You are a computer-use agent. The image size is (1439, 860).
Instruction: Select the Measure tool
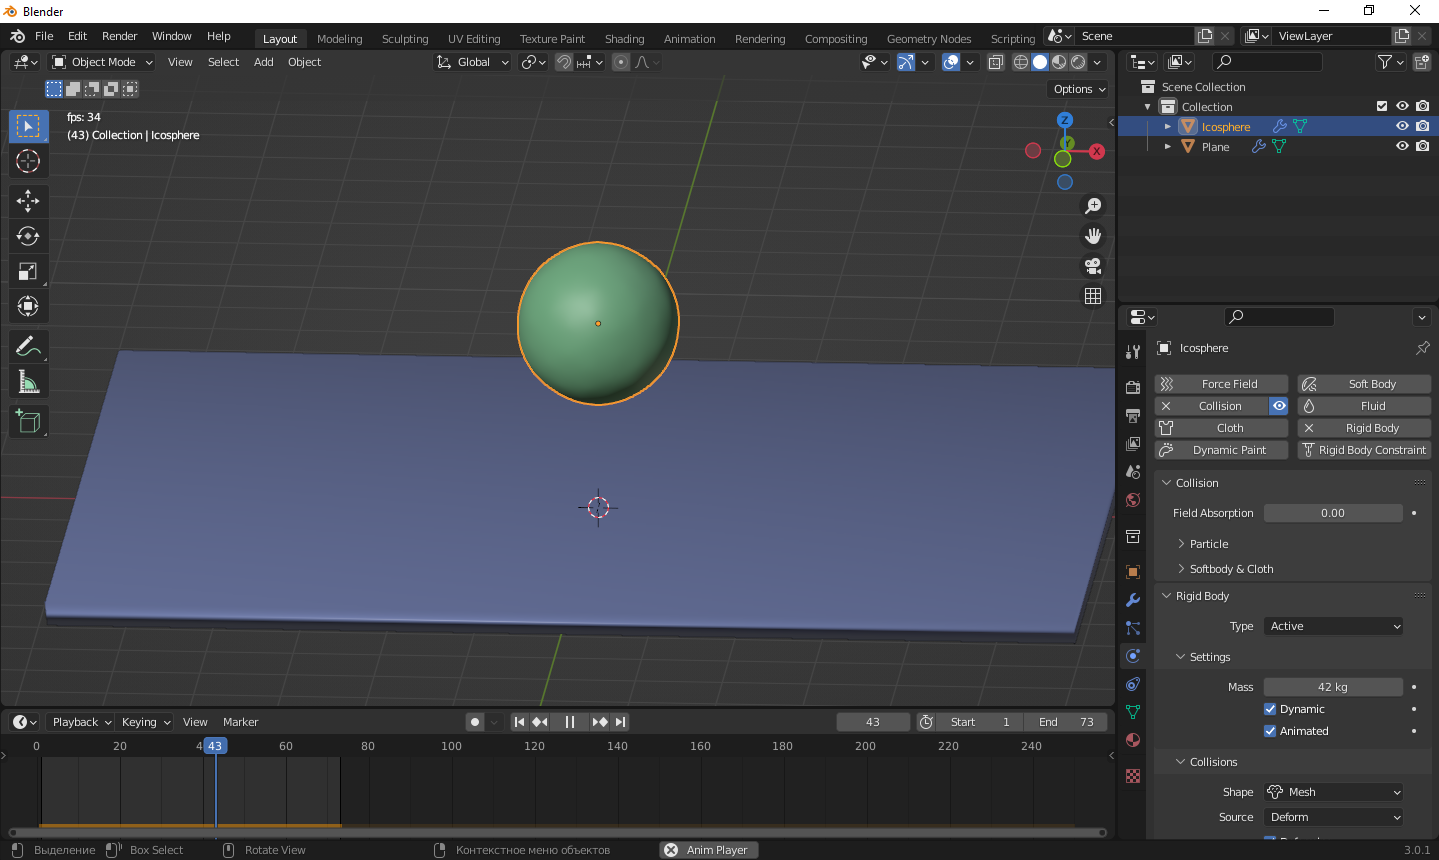pos(28,382)
